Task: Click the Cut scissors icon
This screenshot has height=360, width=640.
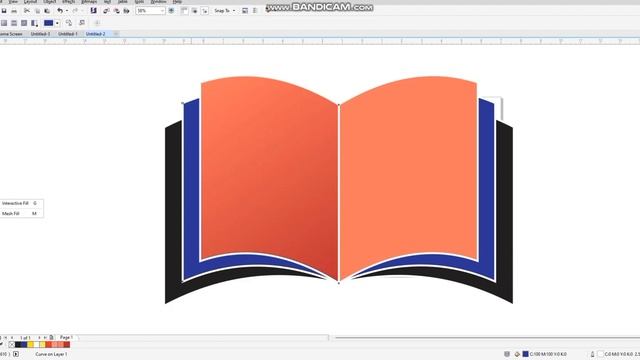Action: [x=27, y=11]
